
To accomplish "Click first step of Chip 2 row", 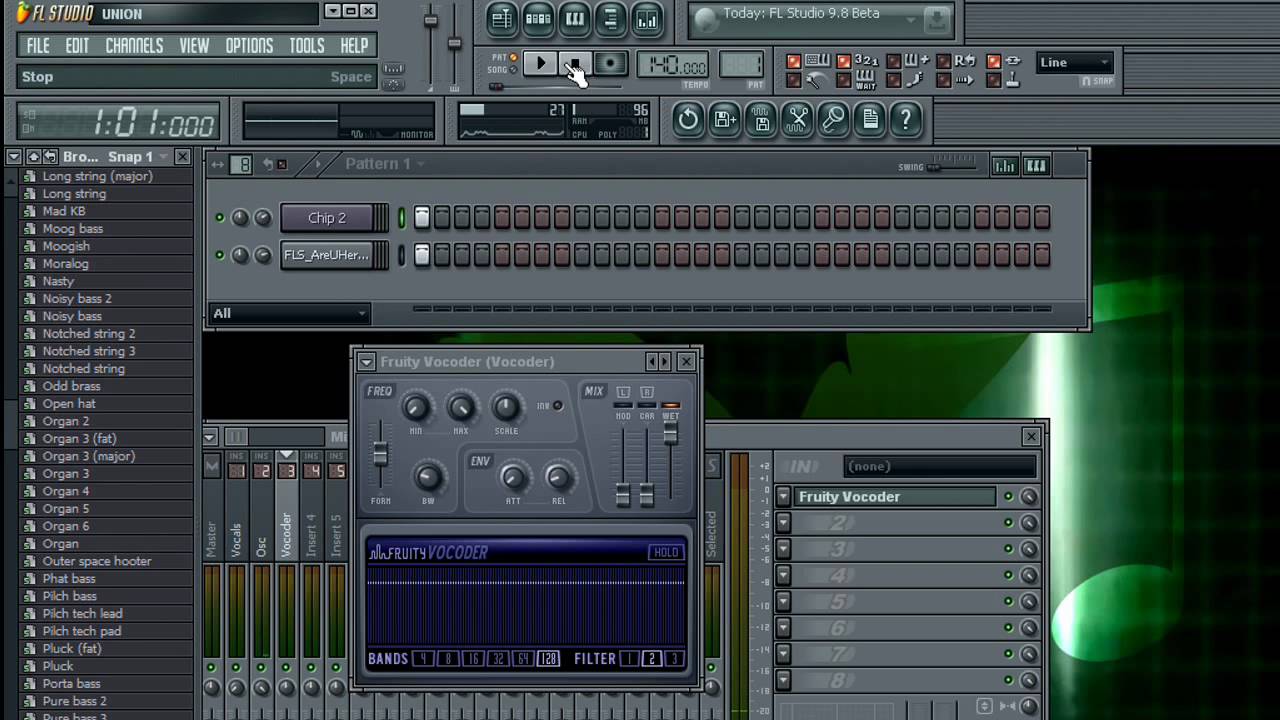I will click(422, 218).
